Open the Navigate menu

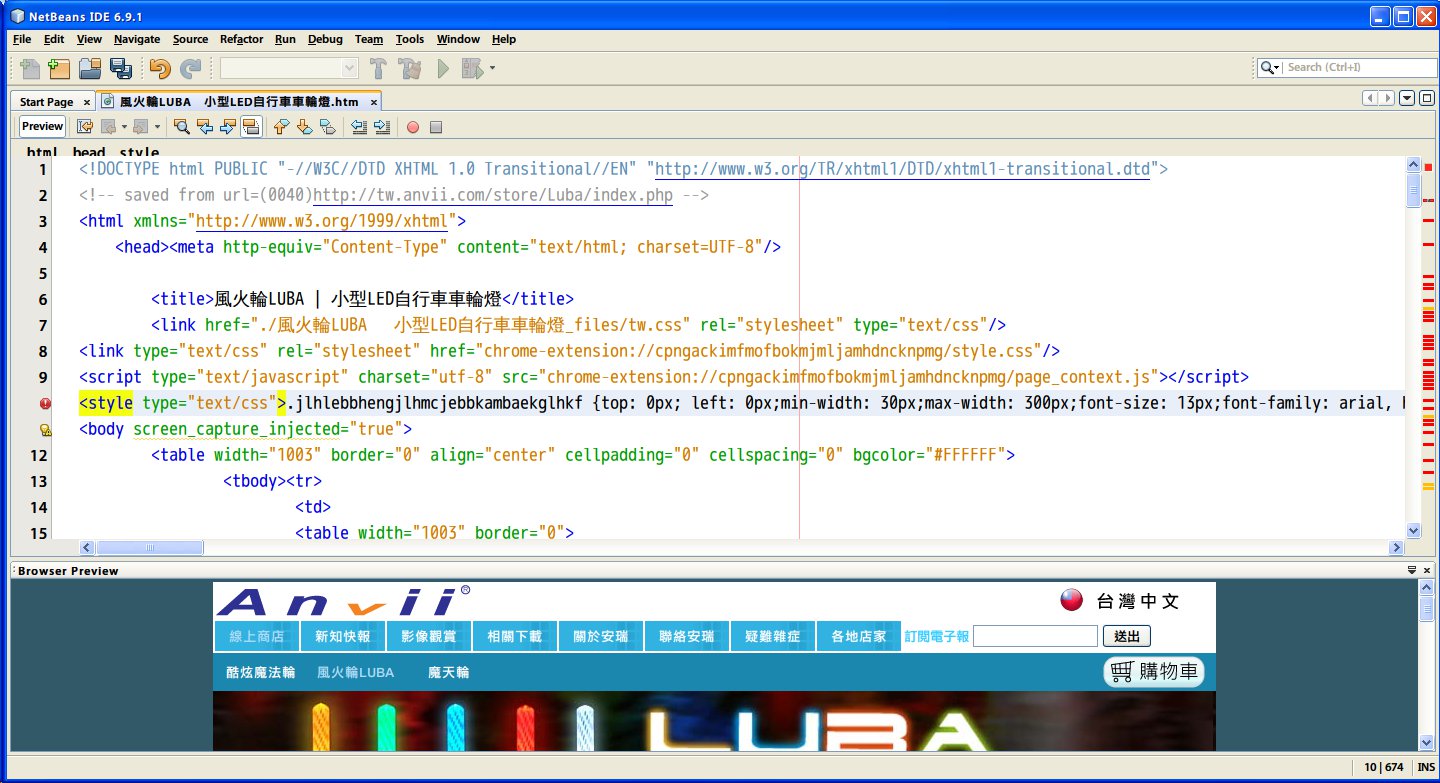click(x=137, y=39)
